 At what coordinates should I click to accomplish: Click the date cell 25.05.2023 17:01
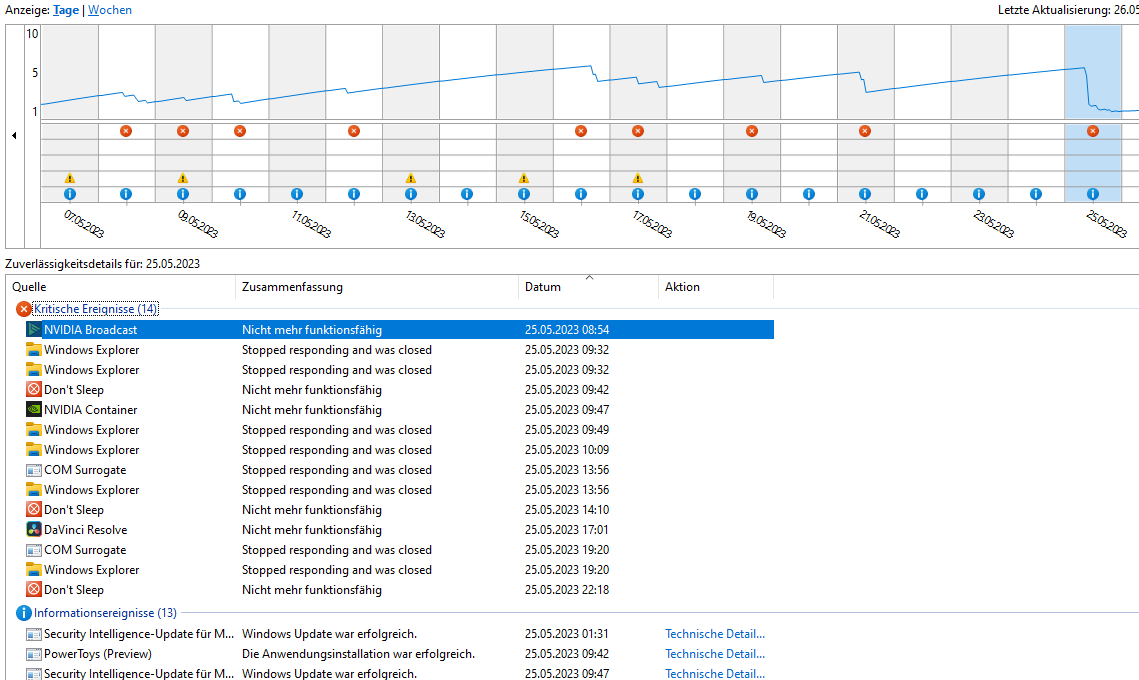click(567, 530)
